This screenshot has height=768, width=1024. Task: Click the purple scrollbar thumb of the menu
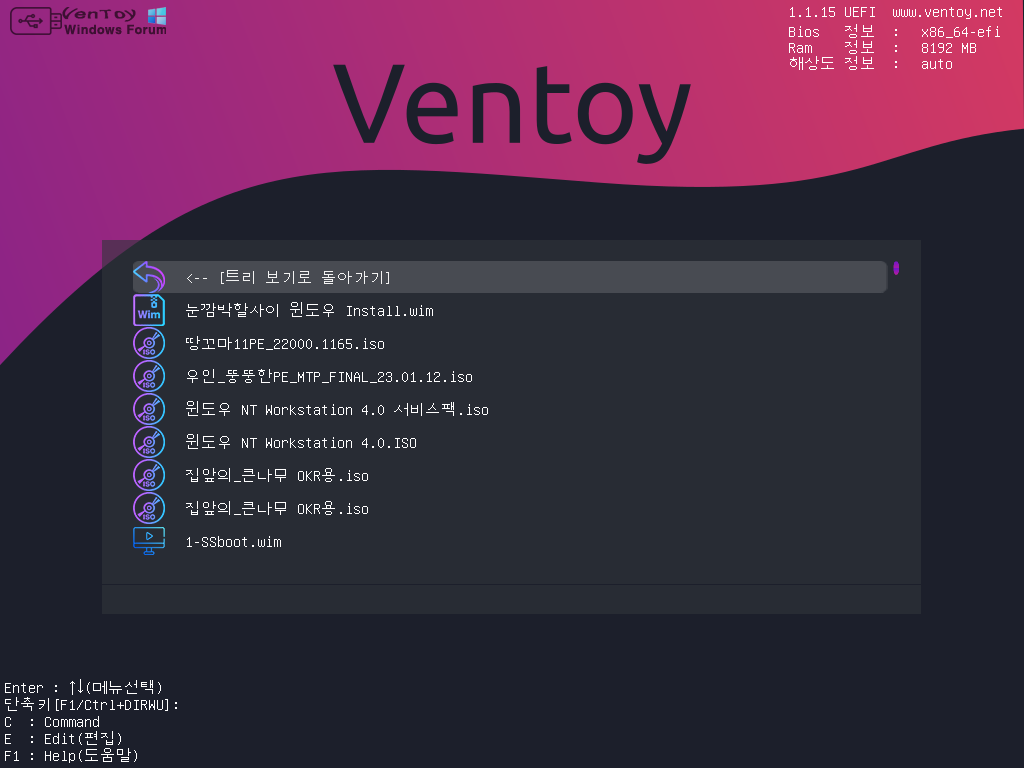[x=896, y=268]
